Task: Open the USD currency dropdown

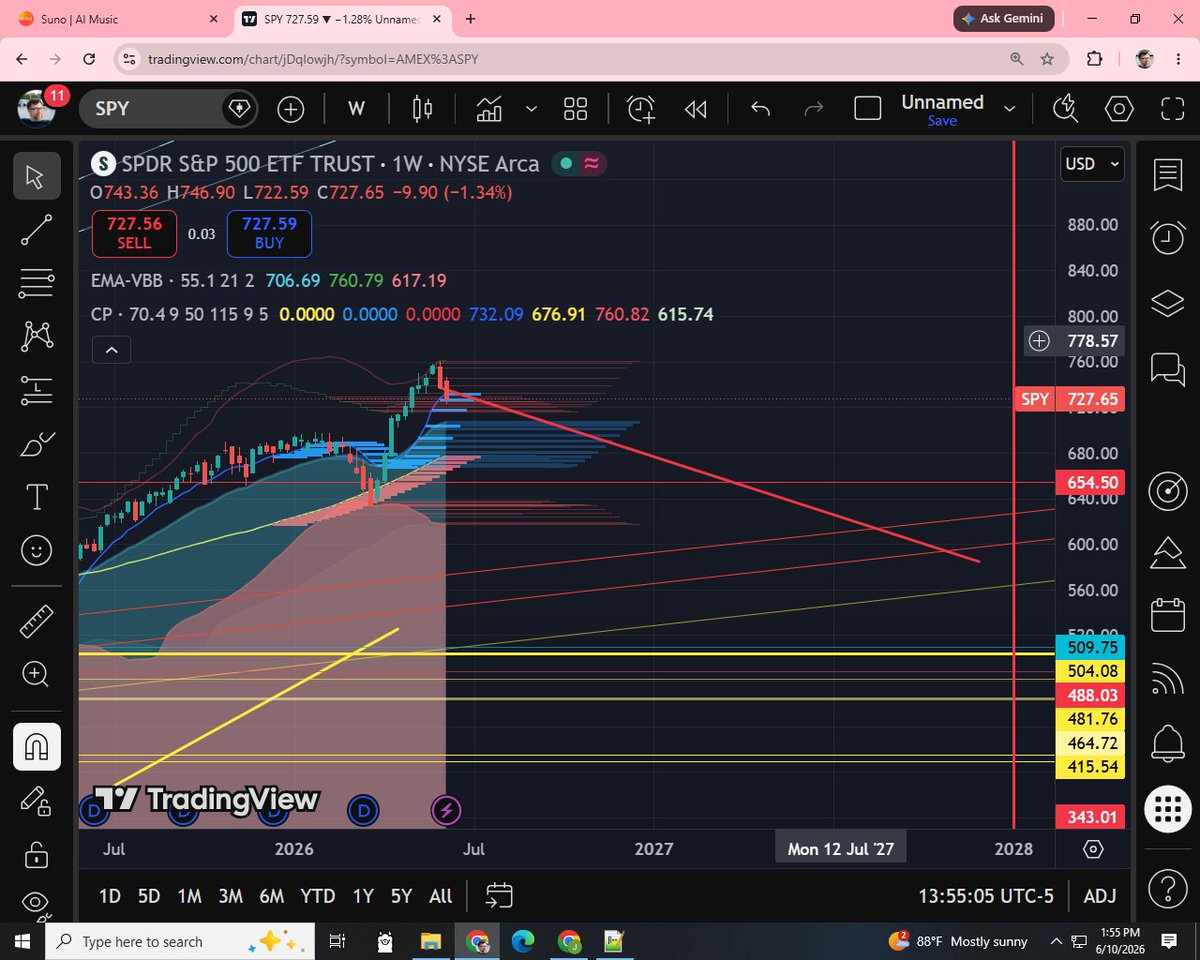Action: 1092,164
